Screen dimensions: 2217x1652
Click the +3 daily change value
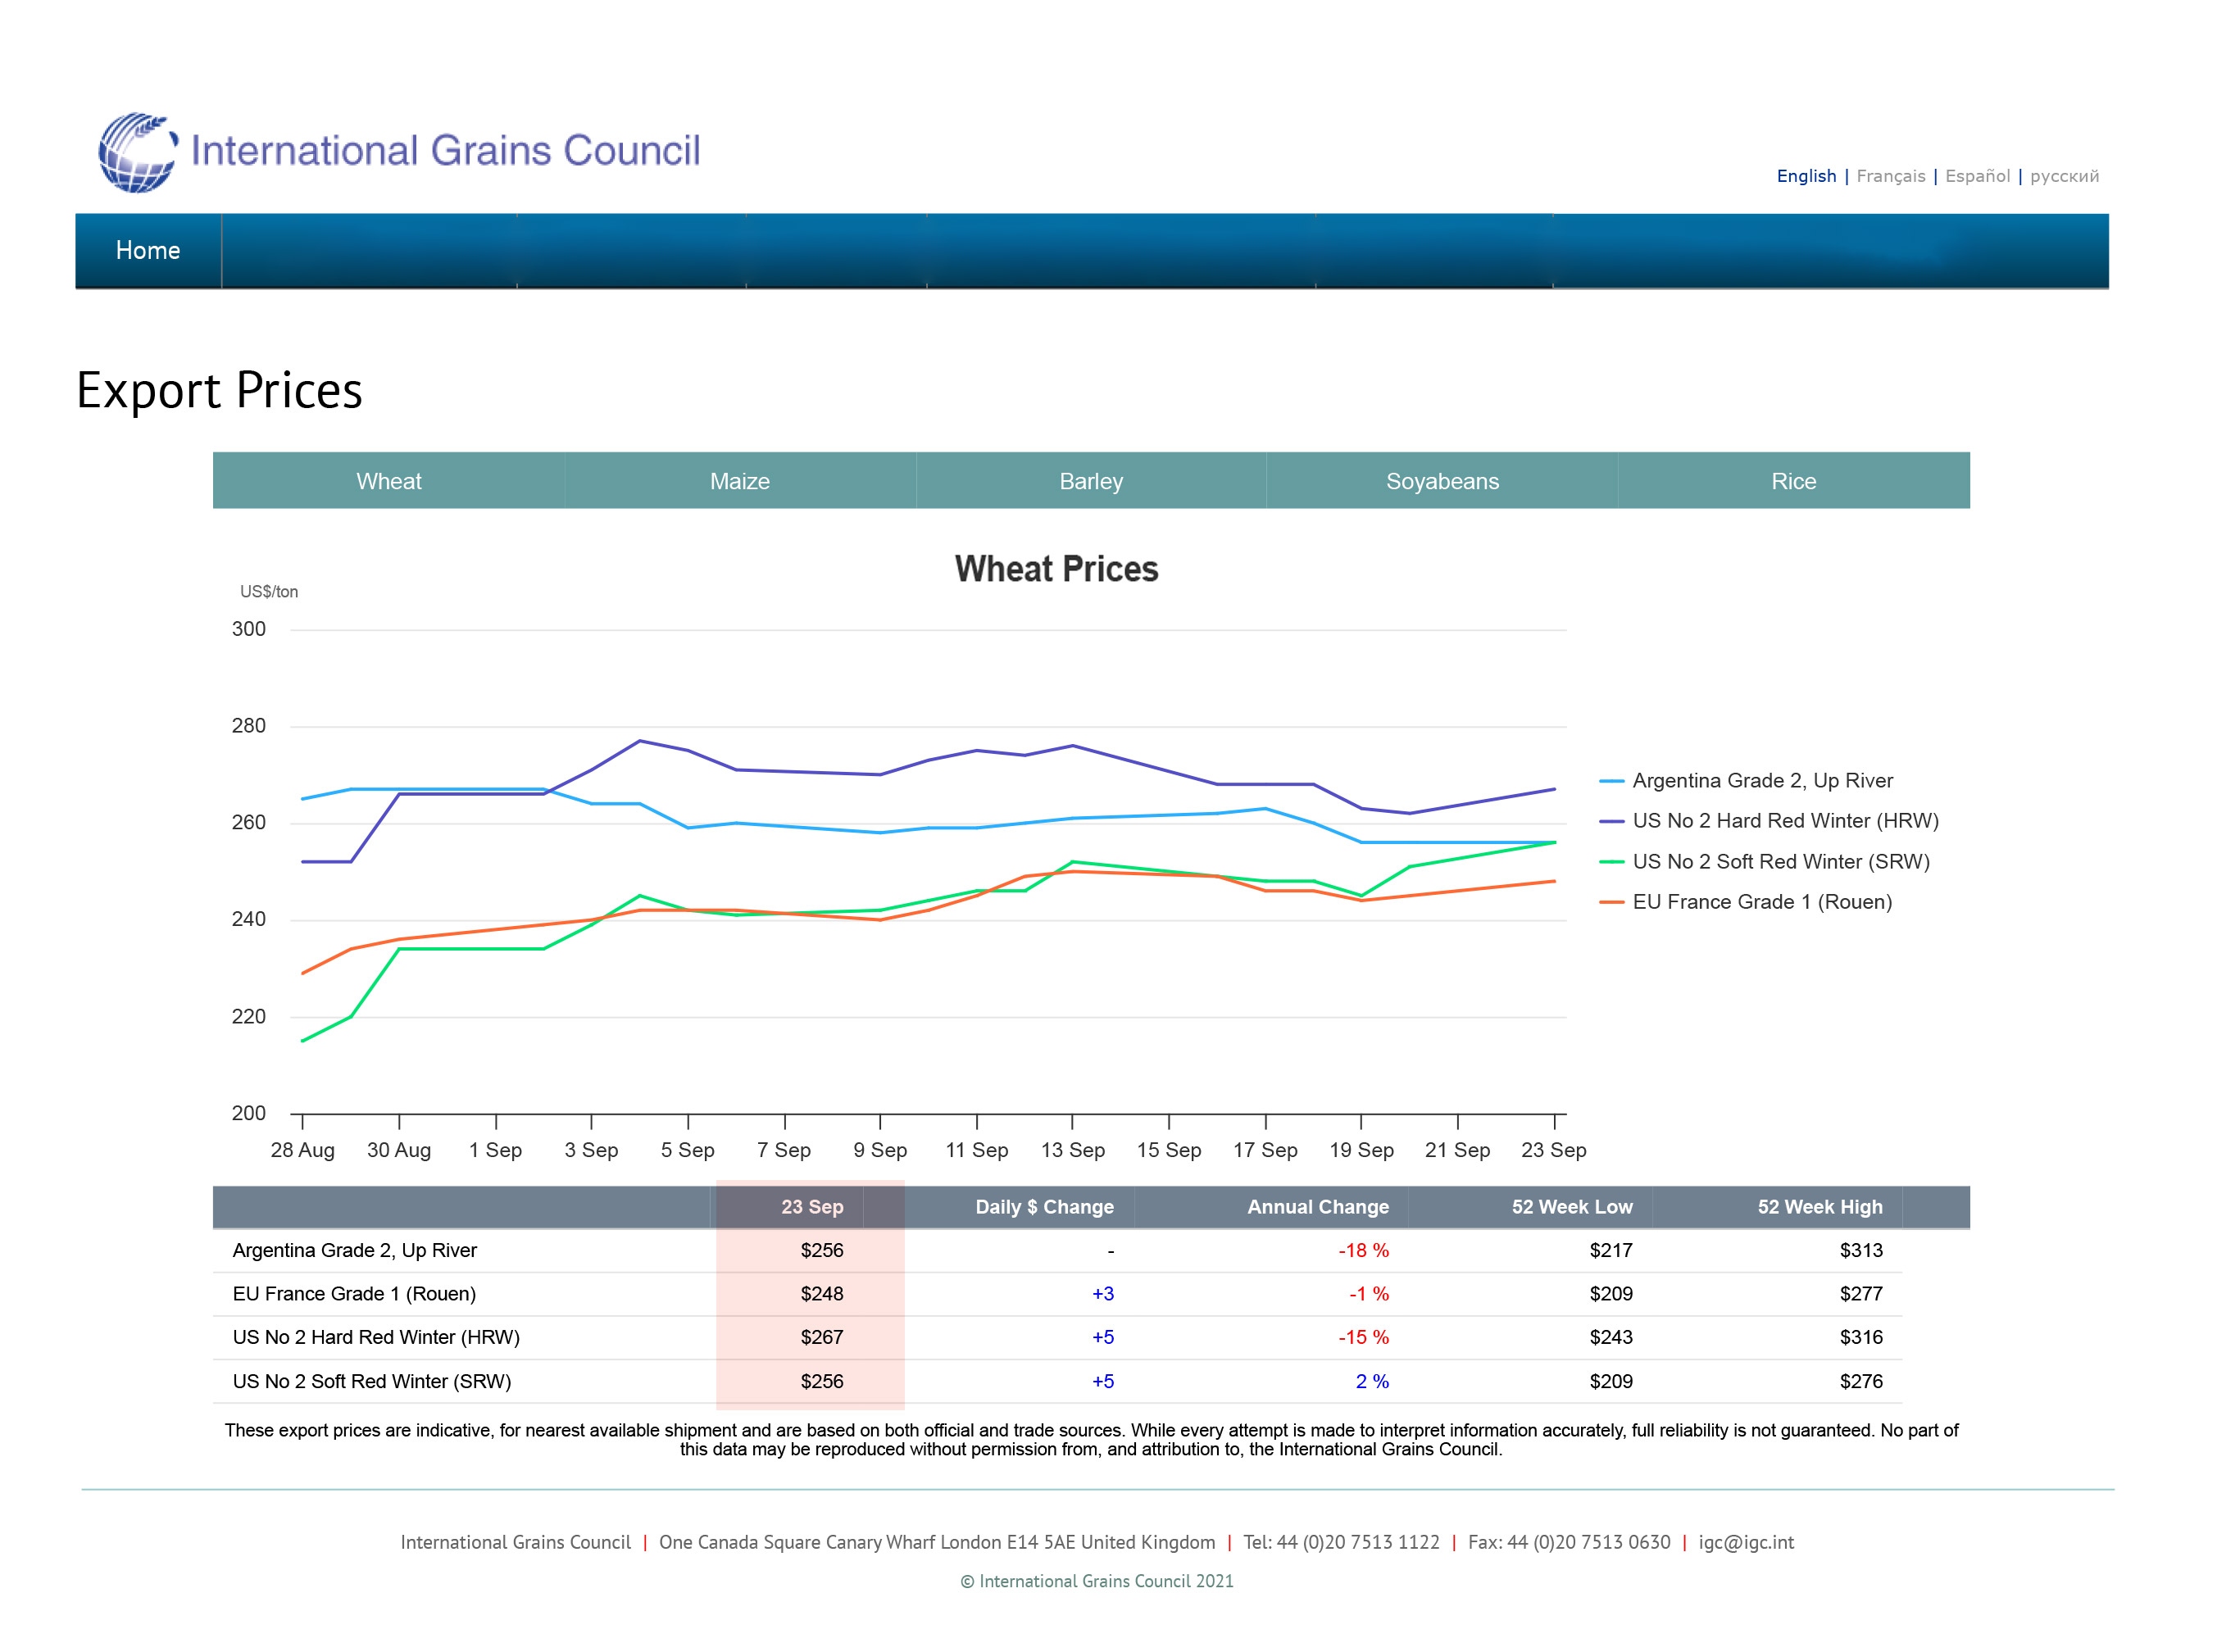tap(1102, 1294)
